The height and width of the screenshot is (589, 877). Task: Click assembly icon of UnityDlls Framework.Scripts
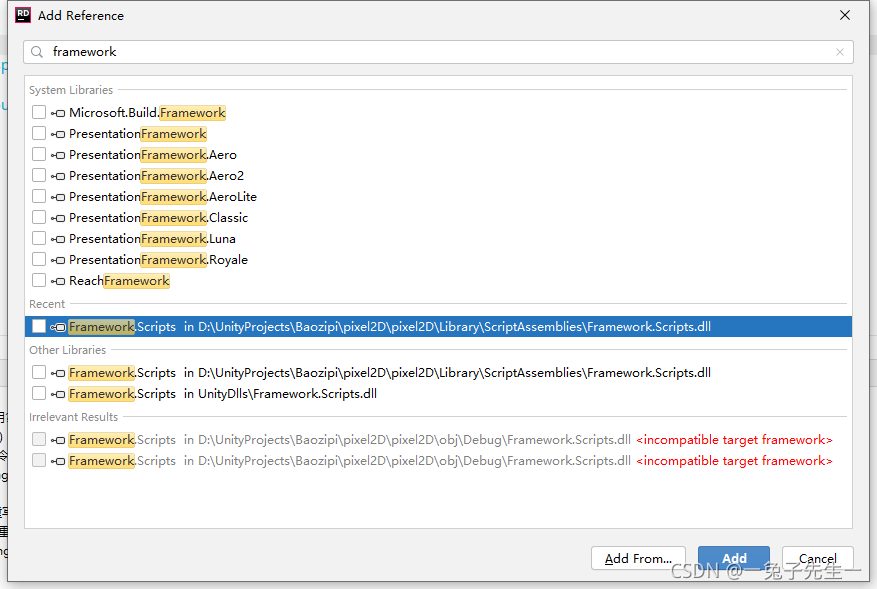click(58, 394)
